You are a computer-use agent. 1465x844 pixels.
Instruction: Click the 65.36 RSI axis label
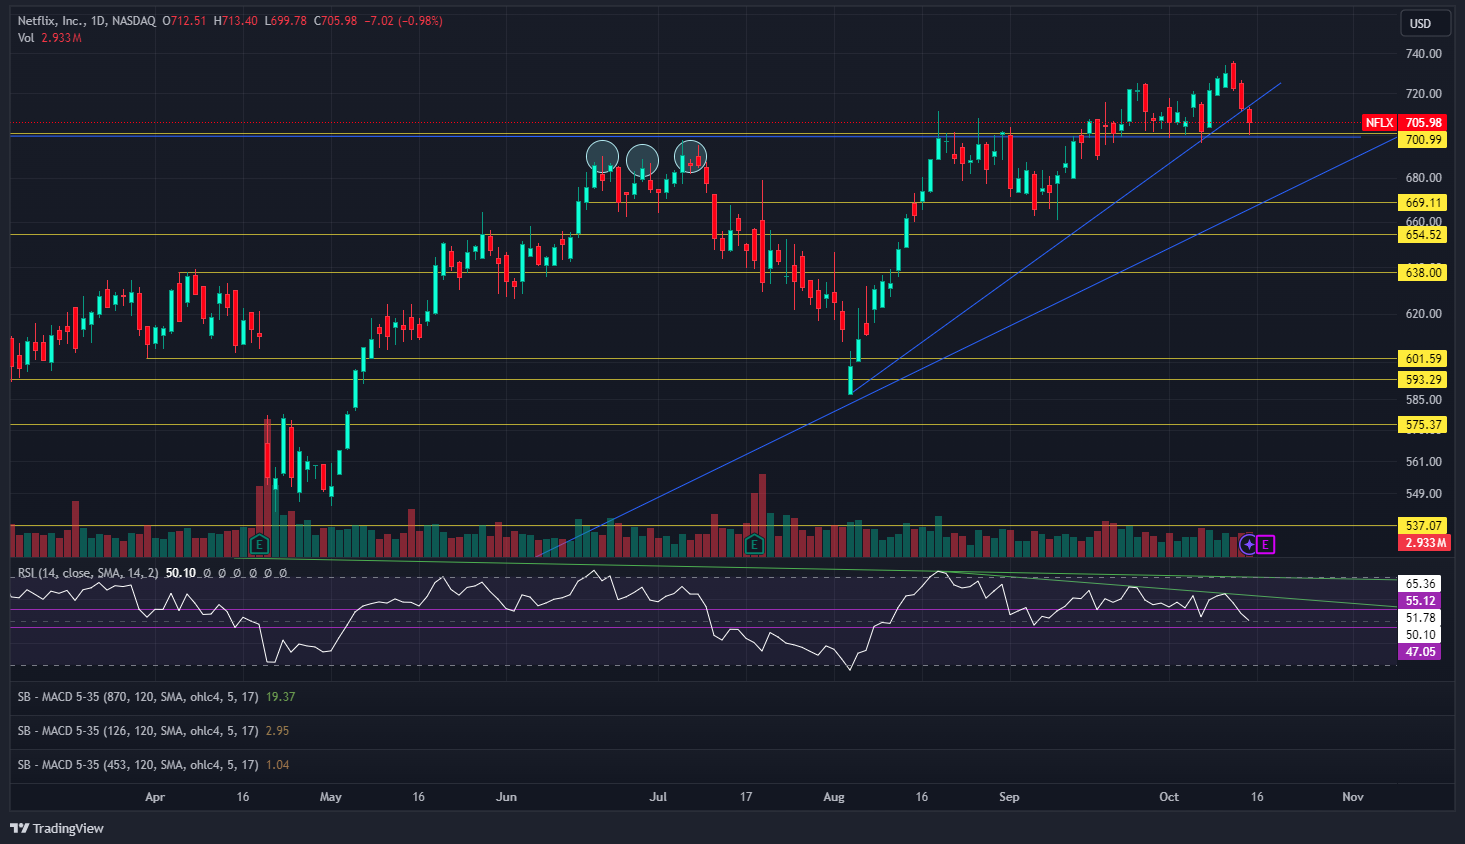pos(1420,584)
